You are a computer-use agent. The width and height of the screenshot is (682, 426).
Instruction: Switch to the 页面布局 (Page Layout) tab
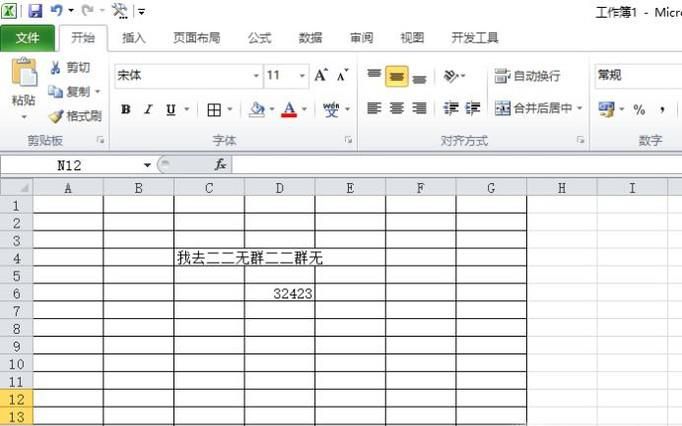197,38
